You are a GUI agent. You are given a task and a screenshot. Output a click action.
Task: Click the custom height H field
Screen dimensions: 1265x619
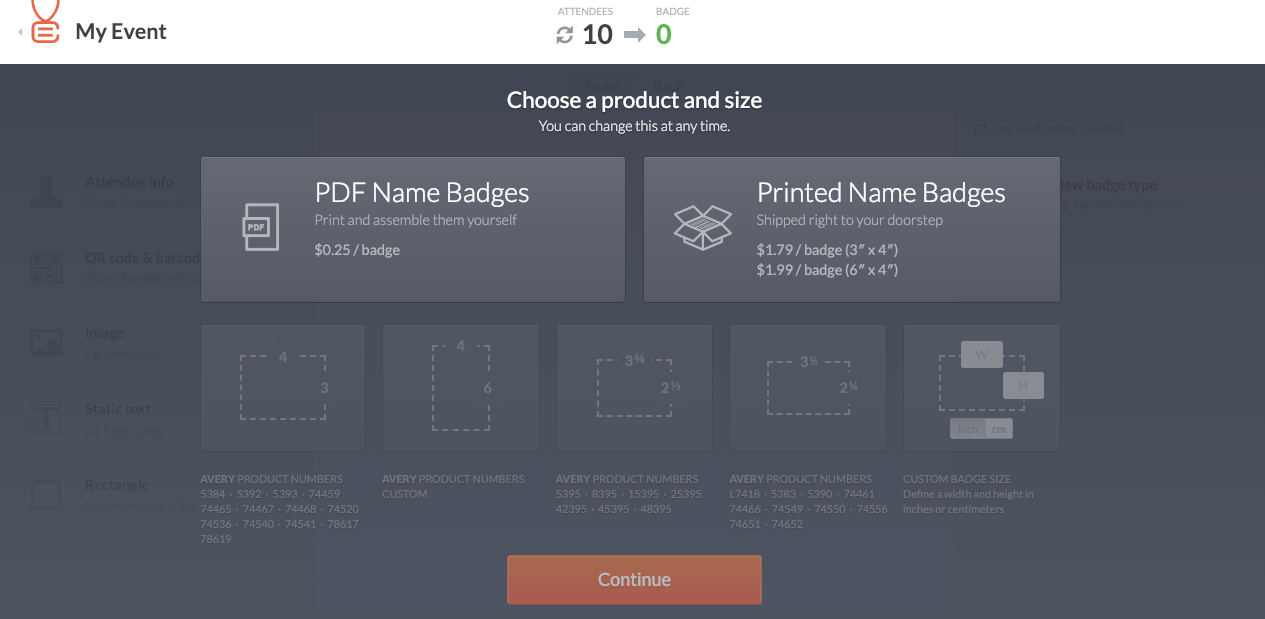(1023, 385)
